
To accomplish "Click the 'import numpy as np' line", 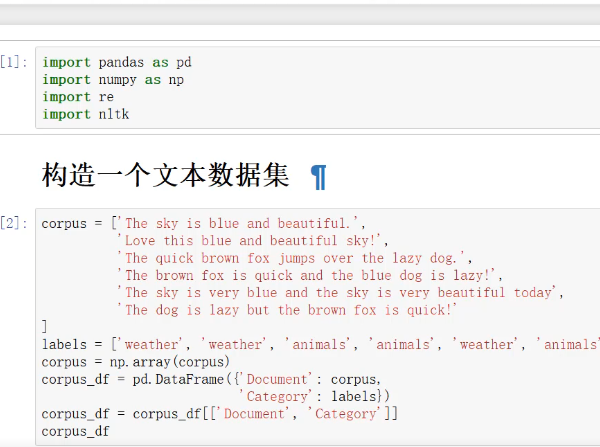I will (x=112, y=79).
